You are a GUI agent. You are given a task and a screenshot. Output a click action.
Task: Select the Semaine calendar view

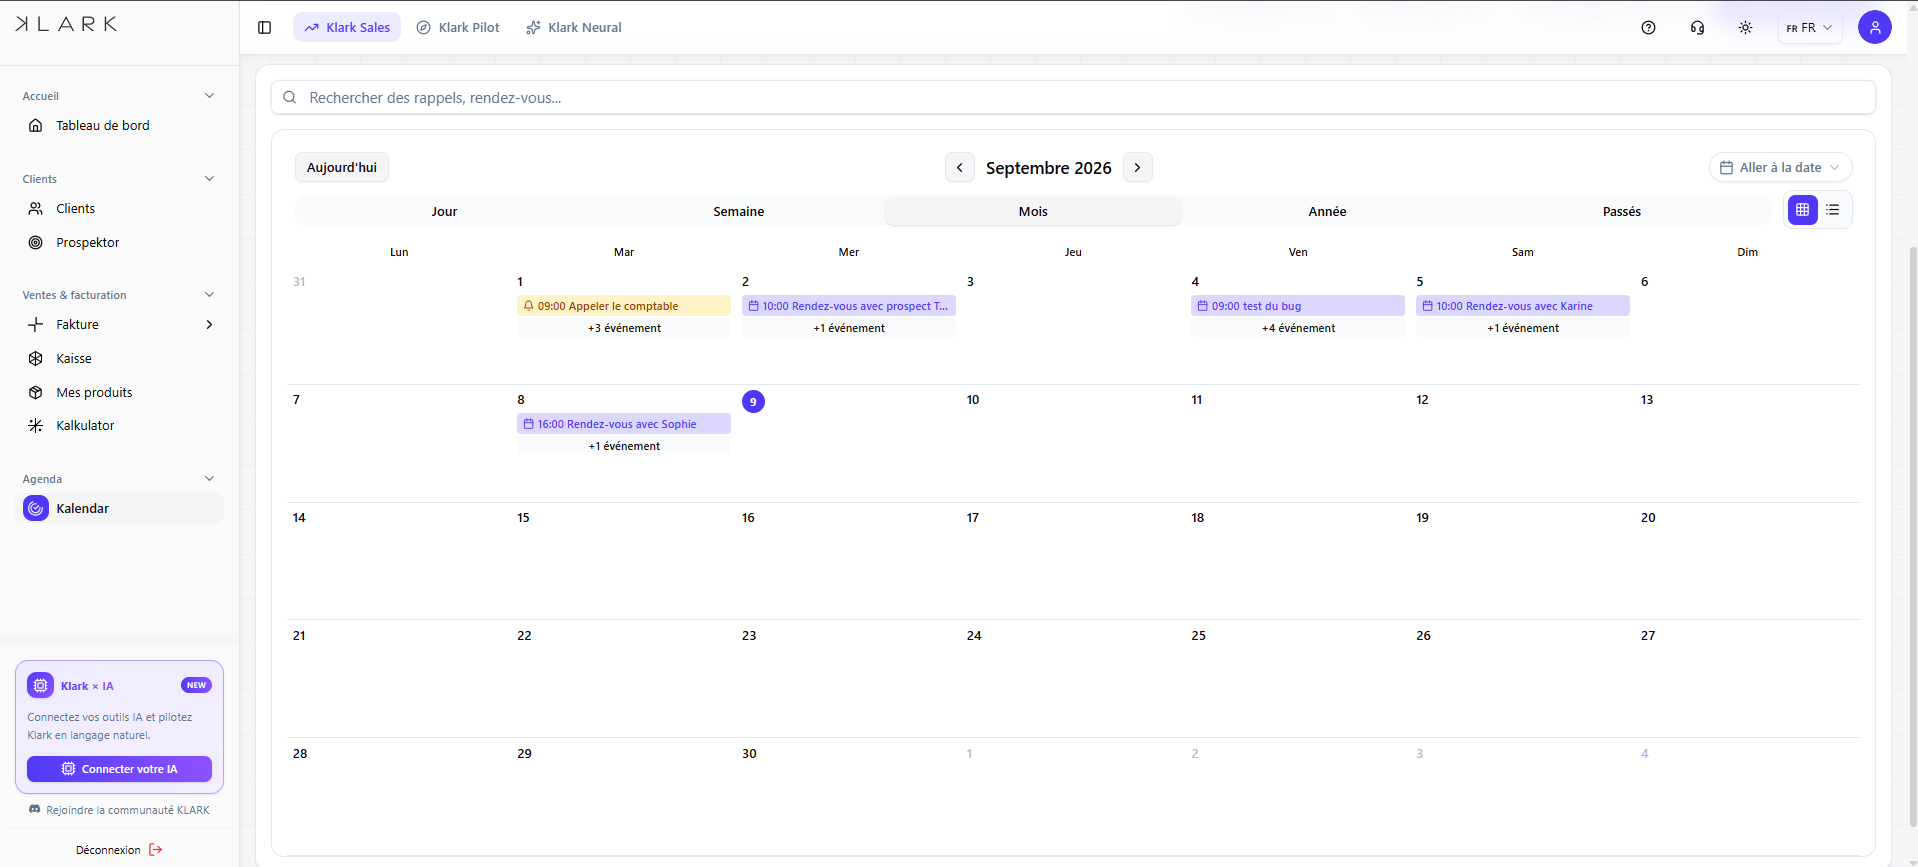pos(738,211)
